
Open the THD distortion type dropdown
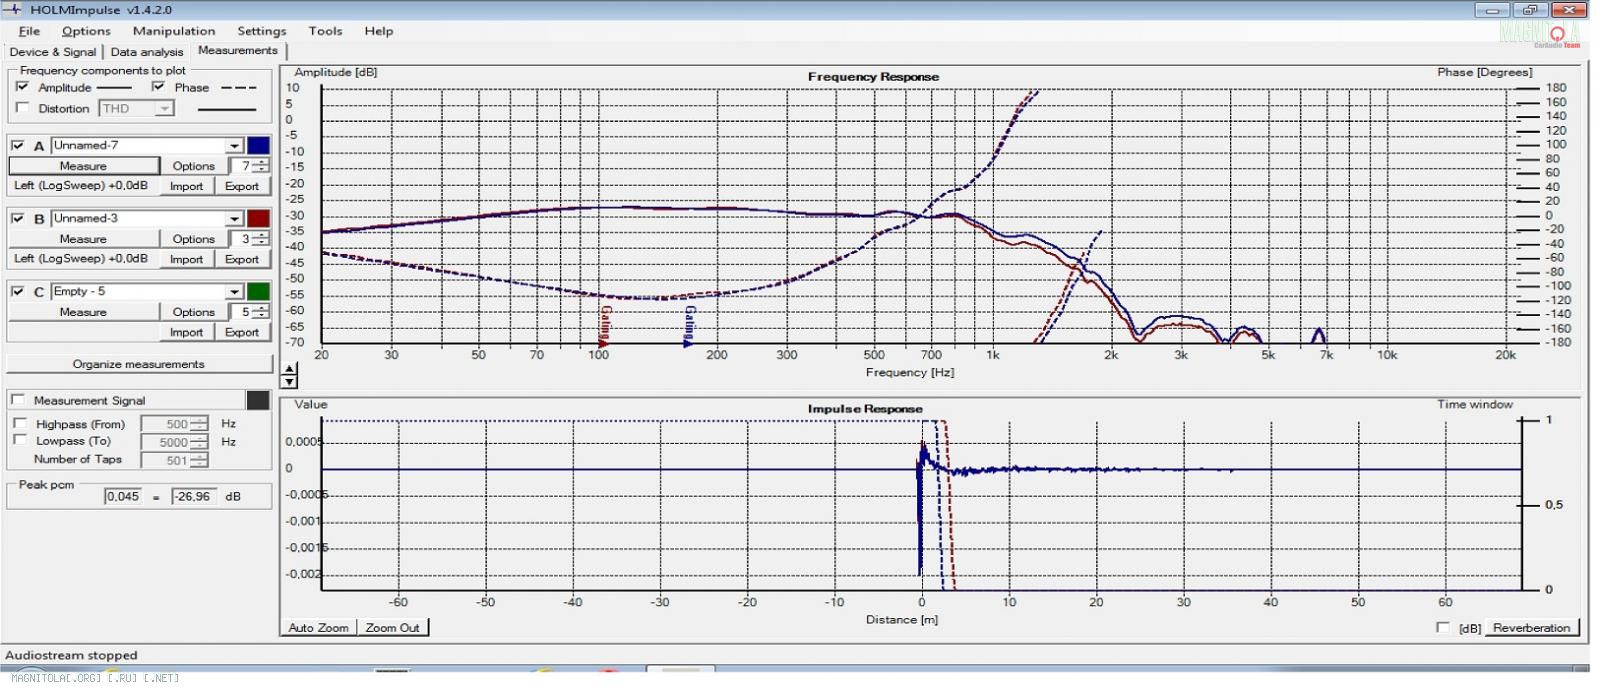137,108
